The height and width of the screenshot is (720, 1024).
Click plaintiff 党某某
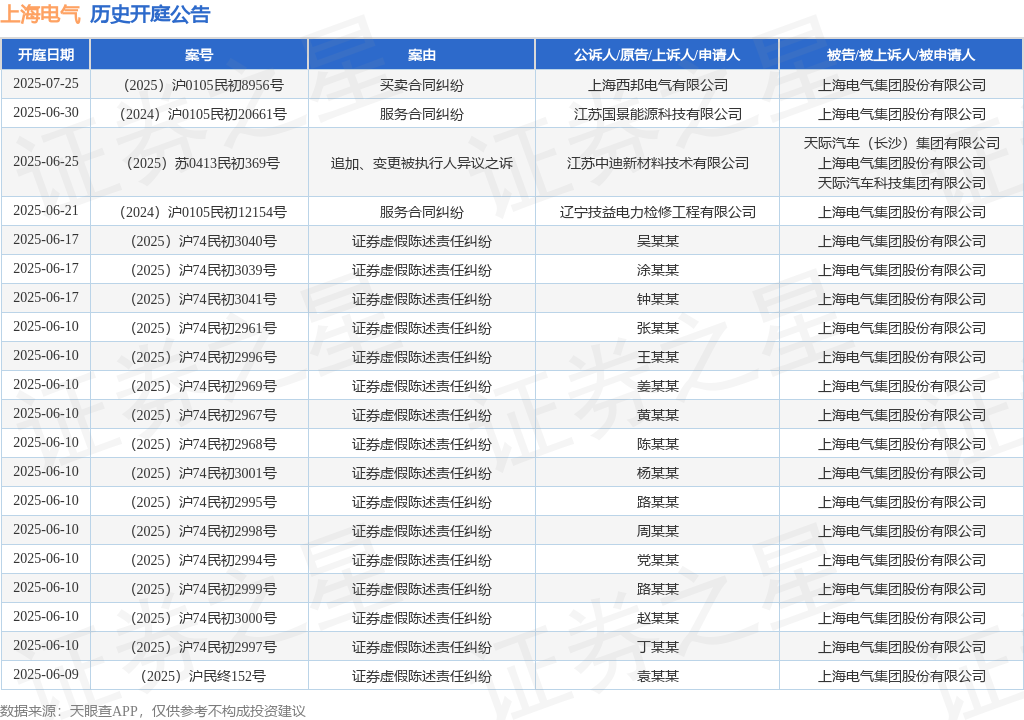[658, 560]
